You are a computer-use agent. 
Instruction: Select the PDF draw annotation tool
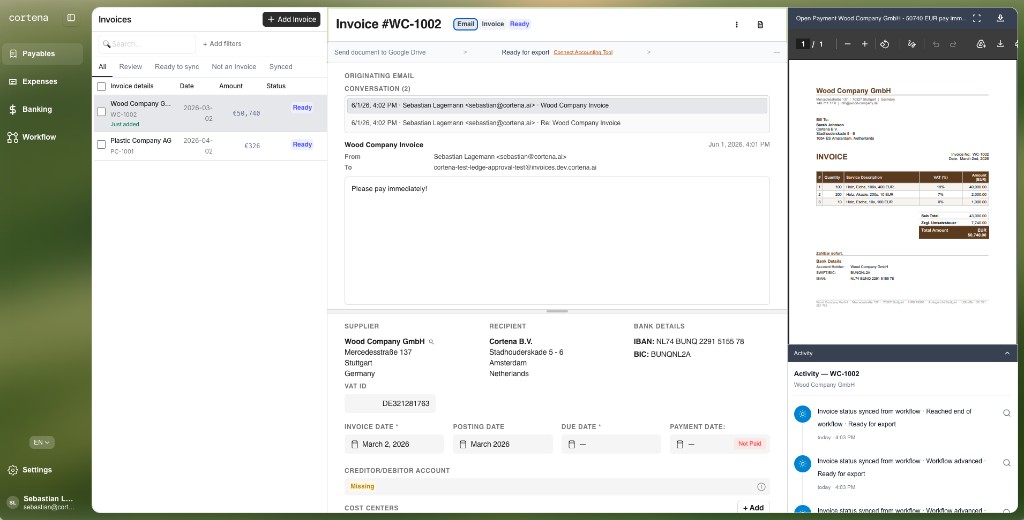(912, 44)
